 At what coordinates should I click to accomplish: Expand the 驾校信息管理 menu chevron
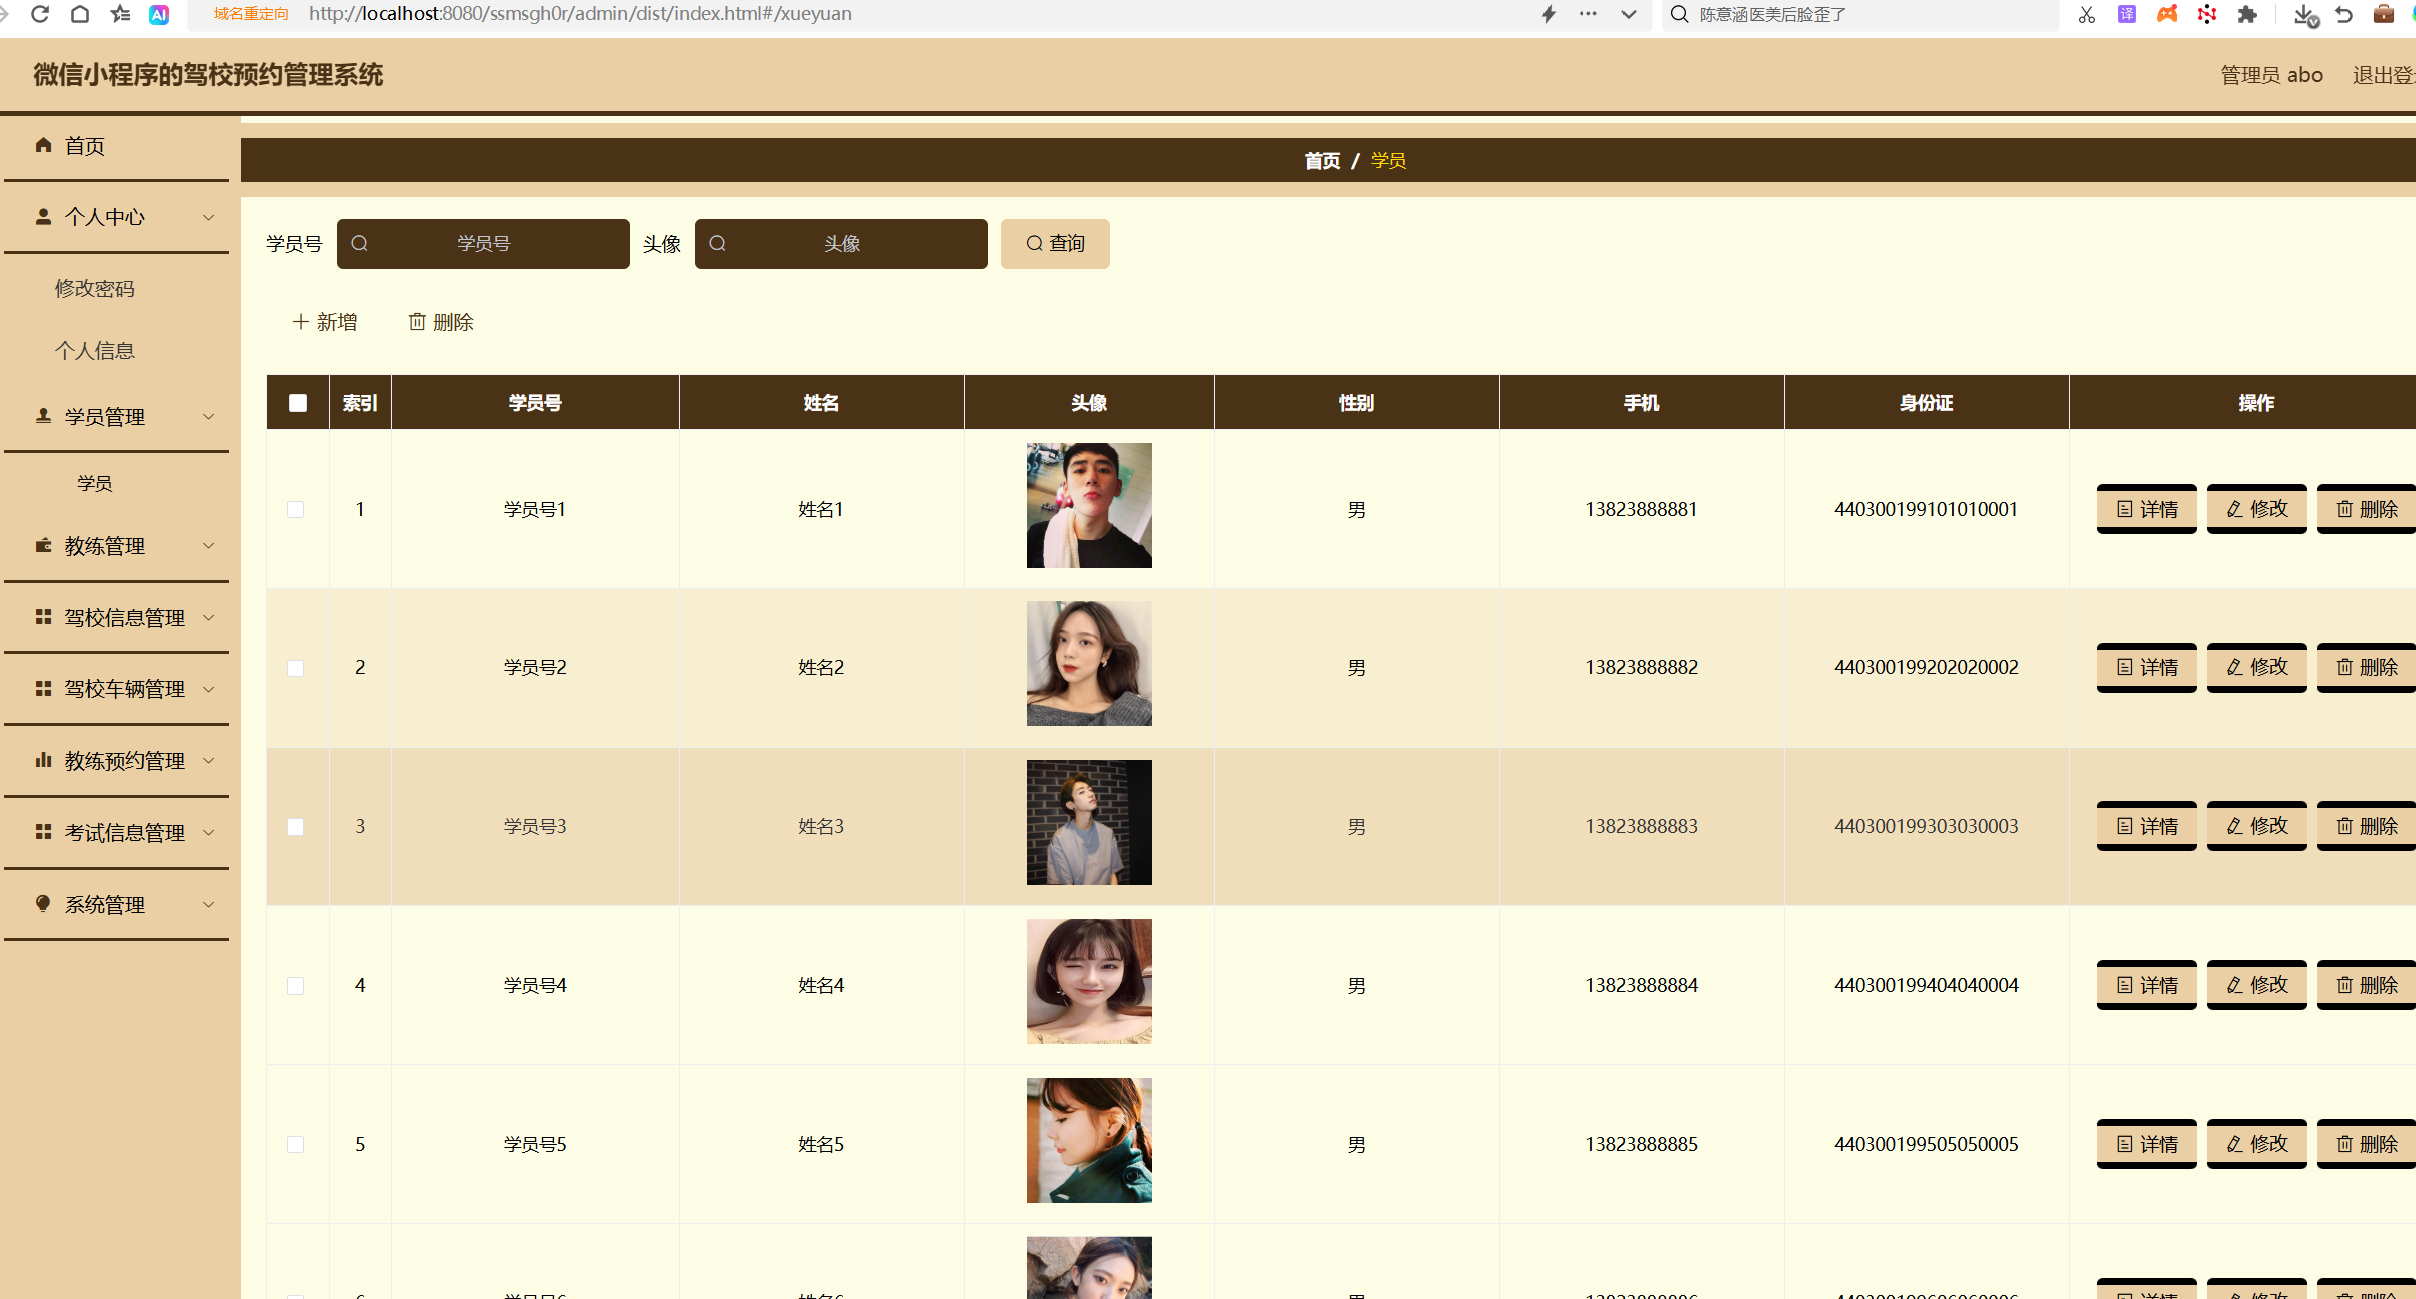(209, 617)
